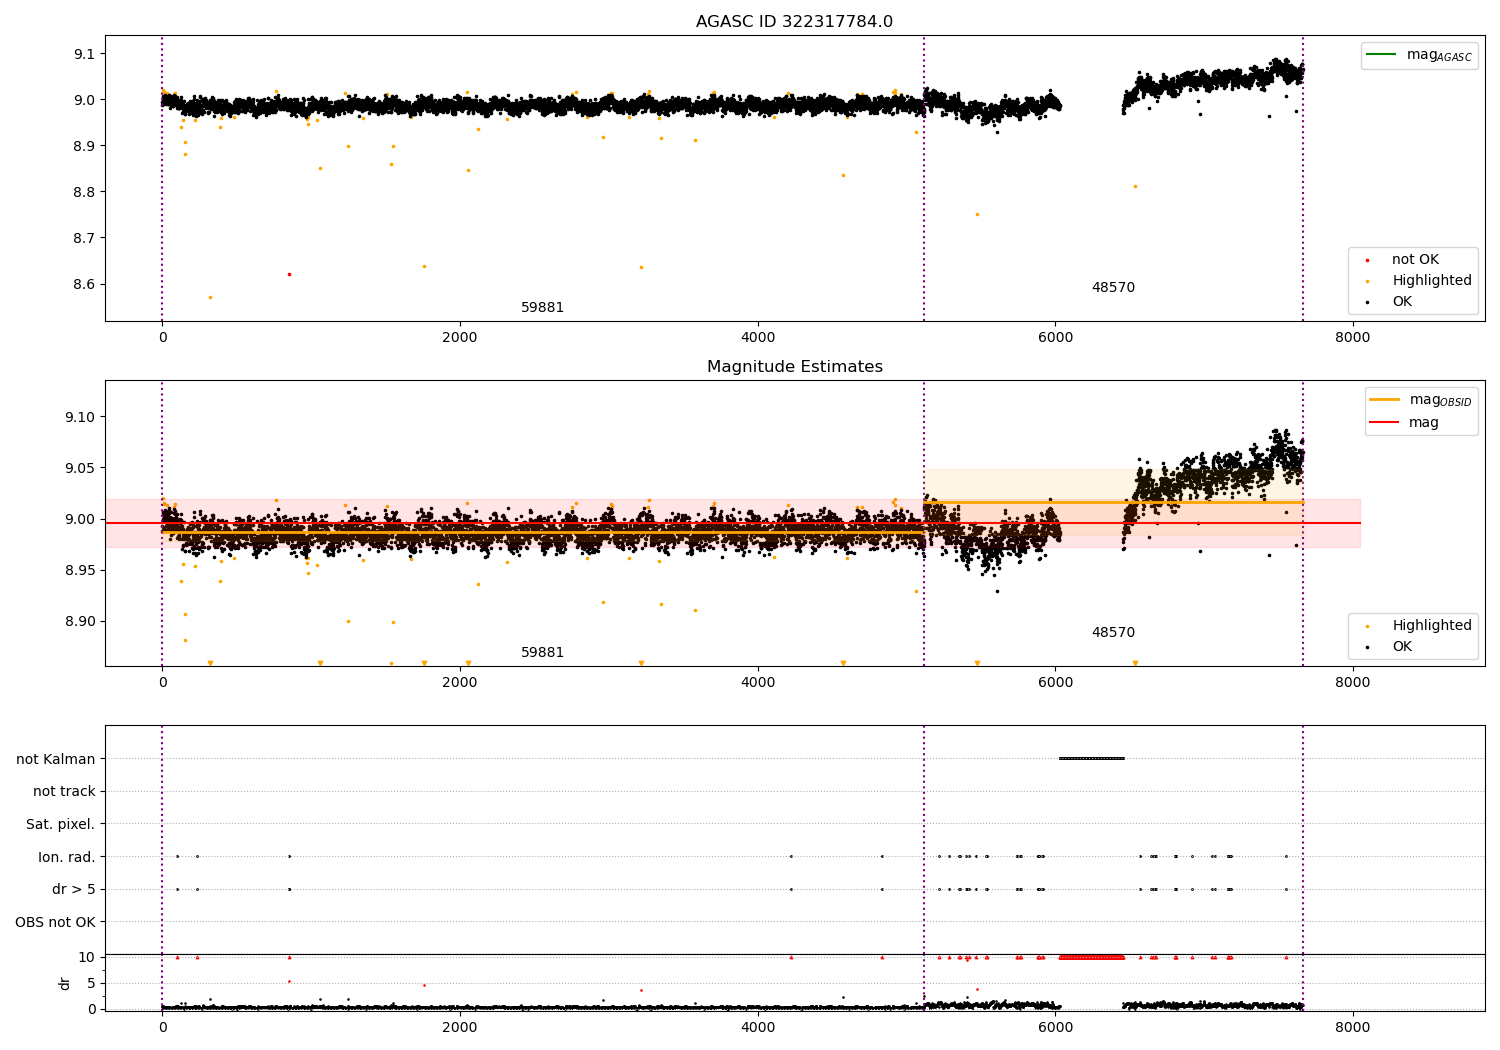Click the 8.95 y-tick in middle plot
The width and height of the screenshot is (1500, 1050).
coord(81,570)
